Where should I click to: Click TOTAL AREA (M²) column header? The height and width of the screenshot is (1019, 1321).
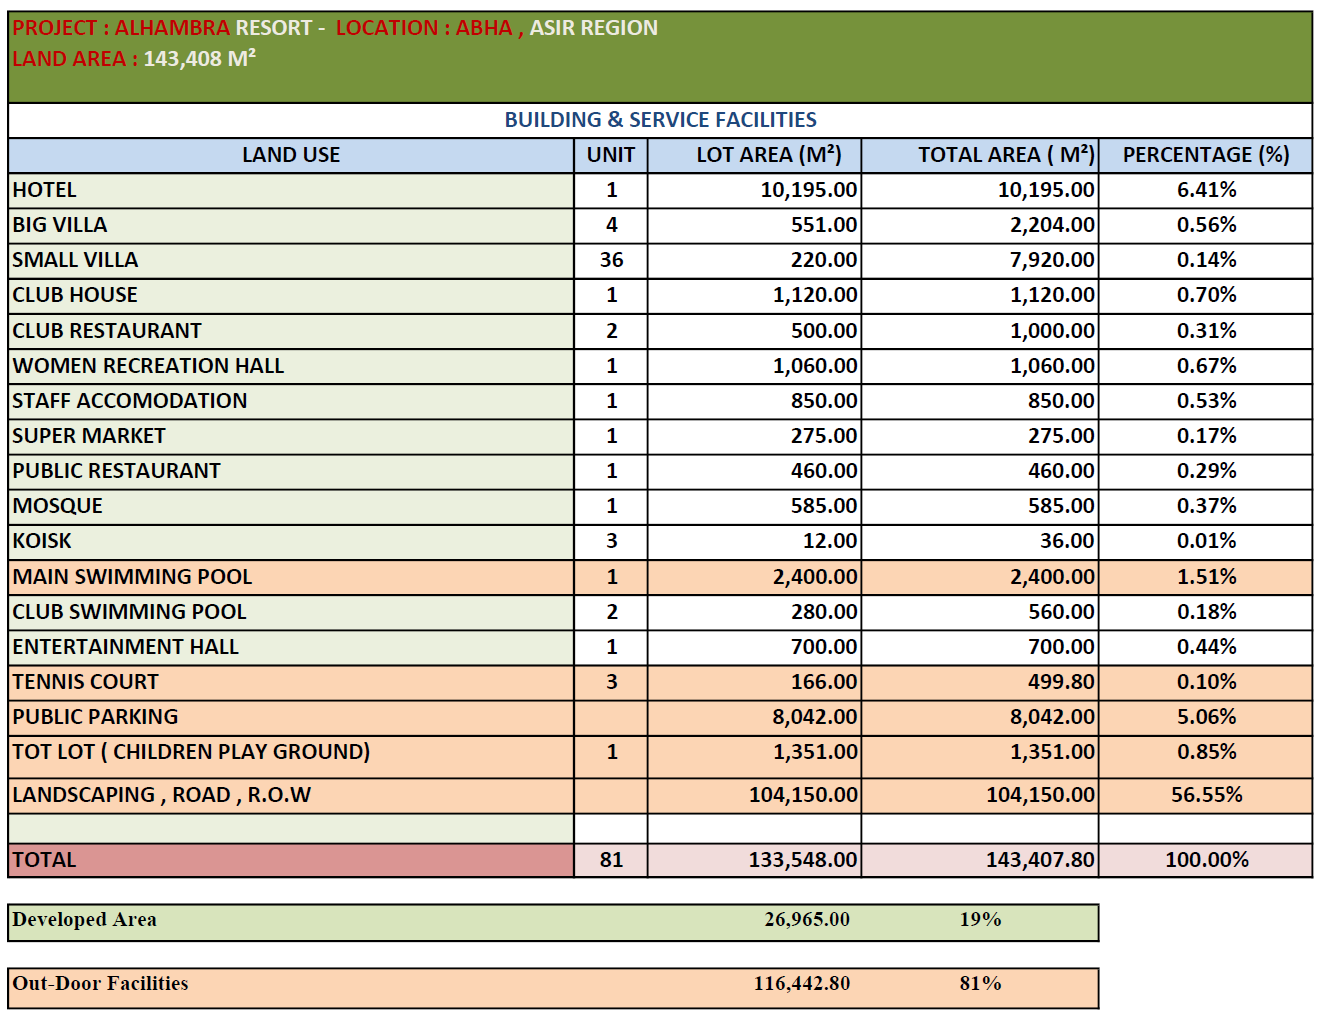(x=980, y=155)
